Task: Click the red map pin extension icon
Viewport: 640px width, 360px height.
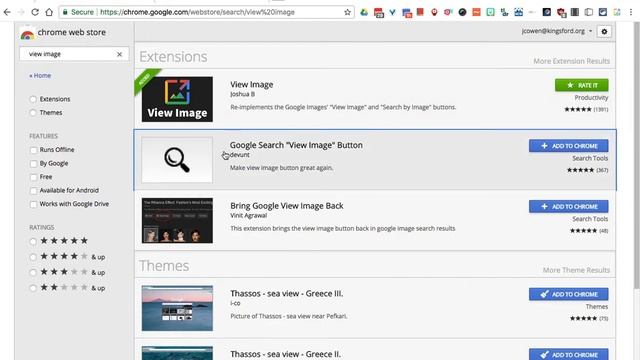Action: [x=434, y=12]
